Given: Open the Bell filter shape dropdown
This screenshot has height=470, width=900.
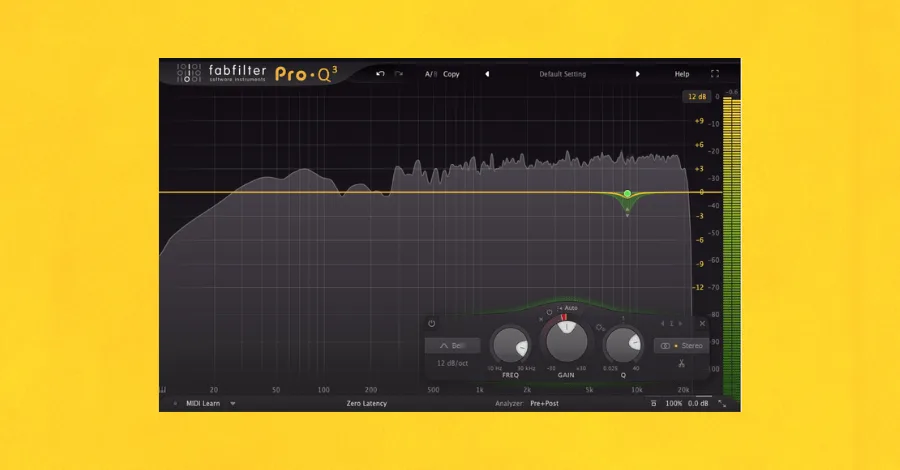Looking at the screenshot, I should [x=452, y=345].
